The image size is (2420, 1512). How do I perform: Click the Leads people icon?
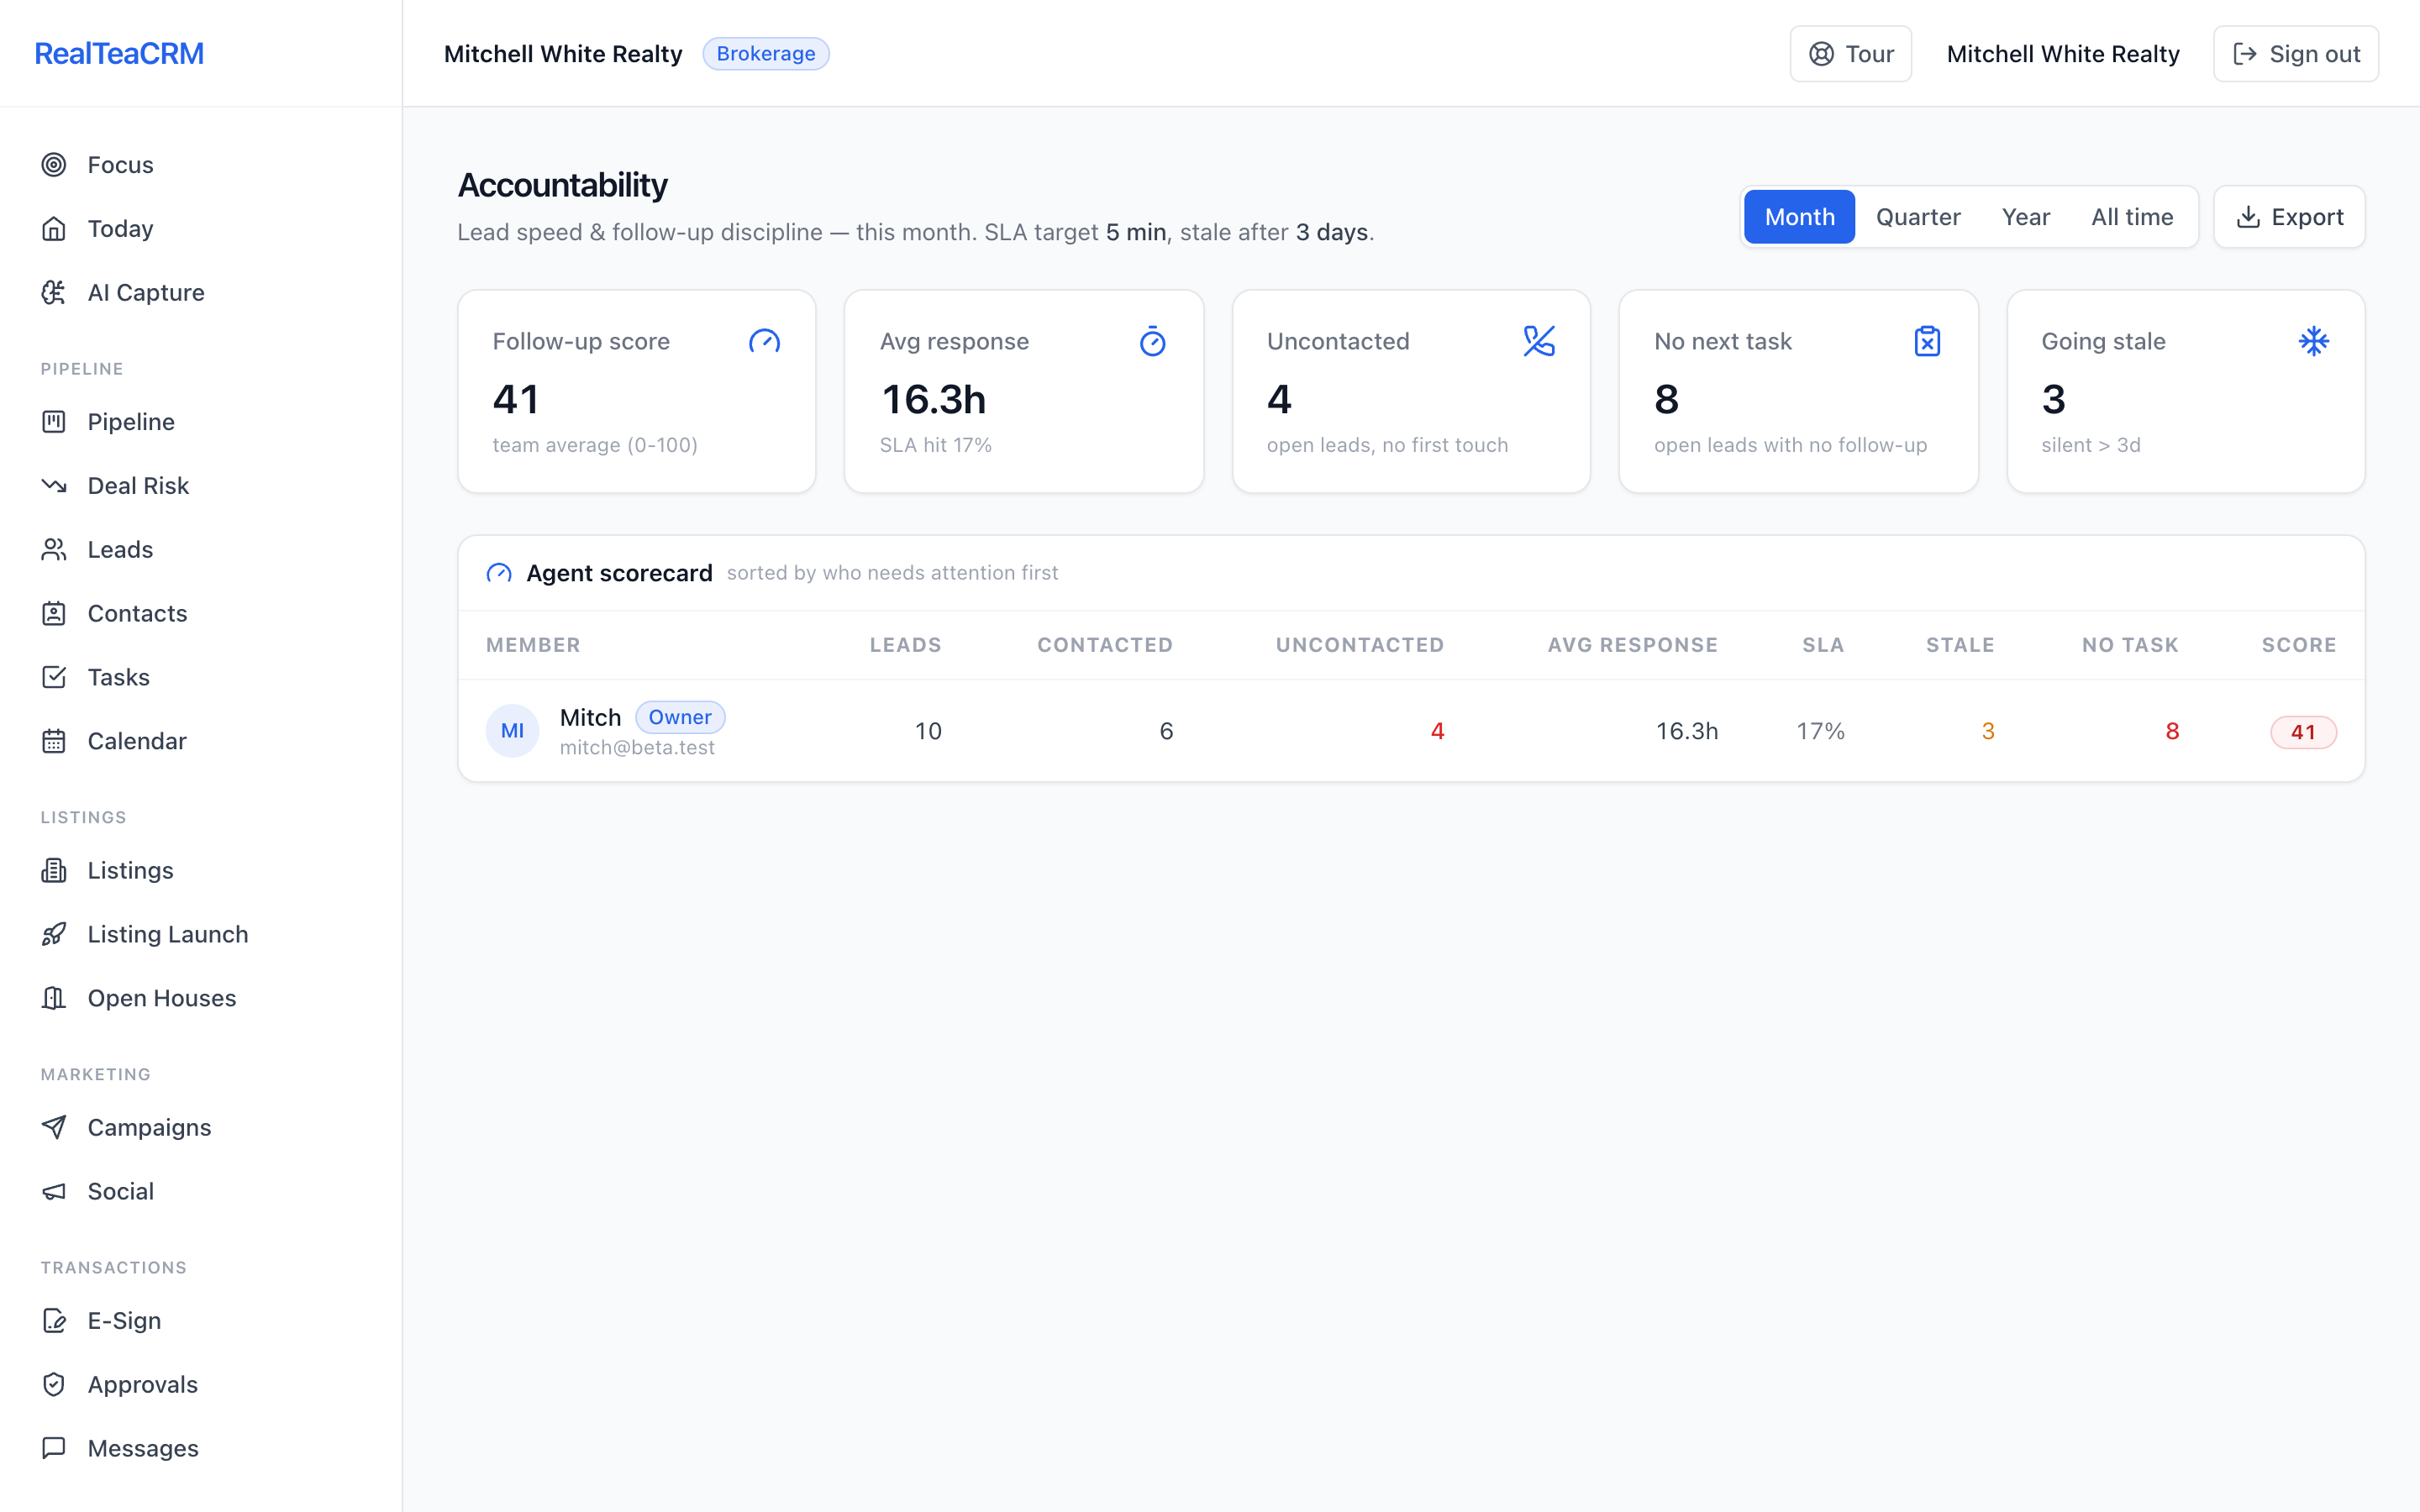(x=54, y=550)
